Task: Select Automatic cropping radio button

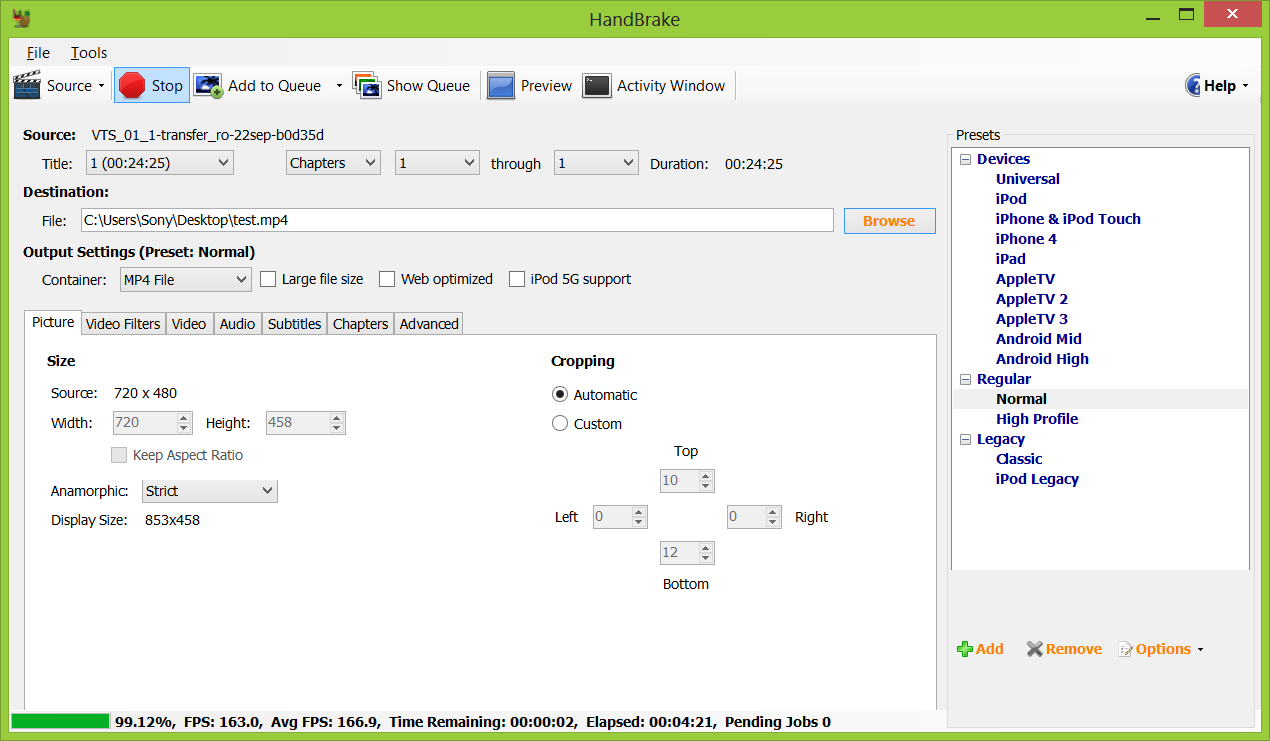Action: pos(560,395)
